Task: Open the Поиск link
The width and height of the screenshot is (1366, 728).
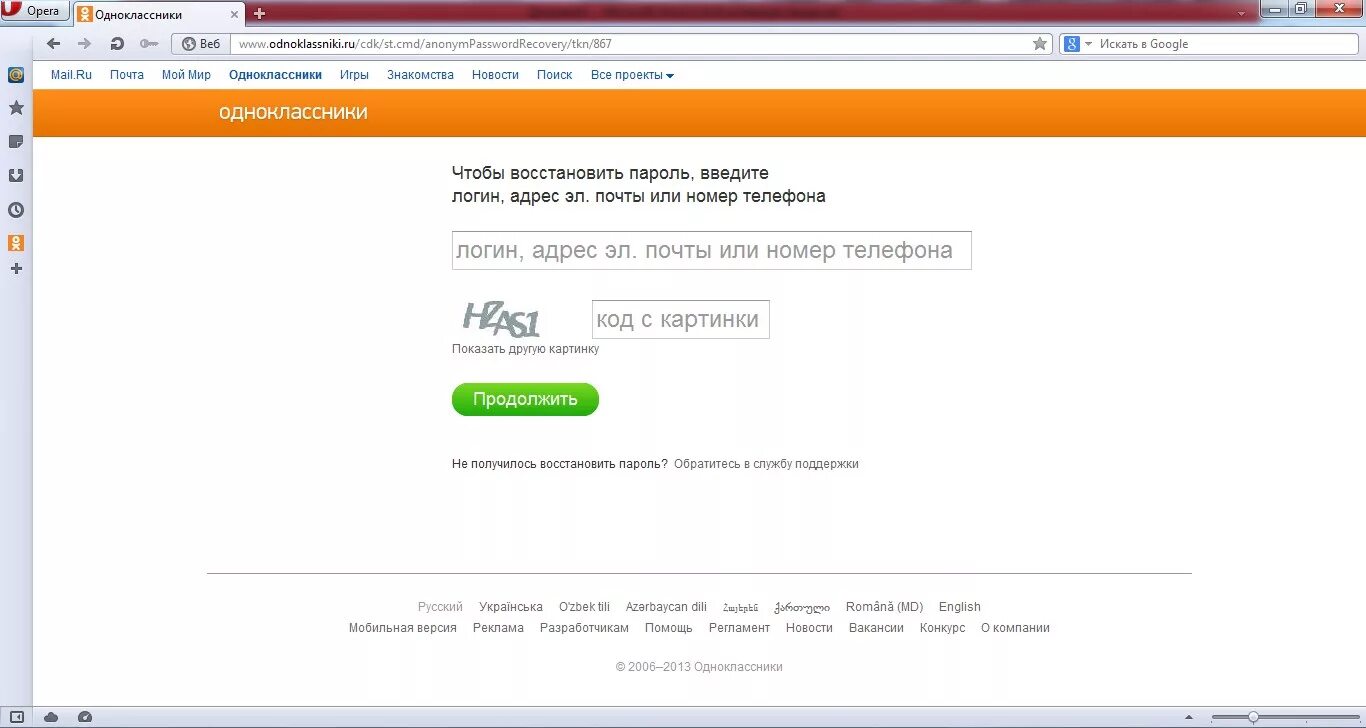Action: tap(554, 75)
